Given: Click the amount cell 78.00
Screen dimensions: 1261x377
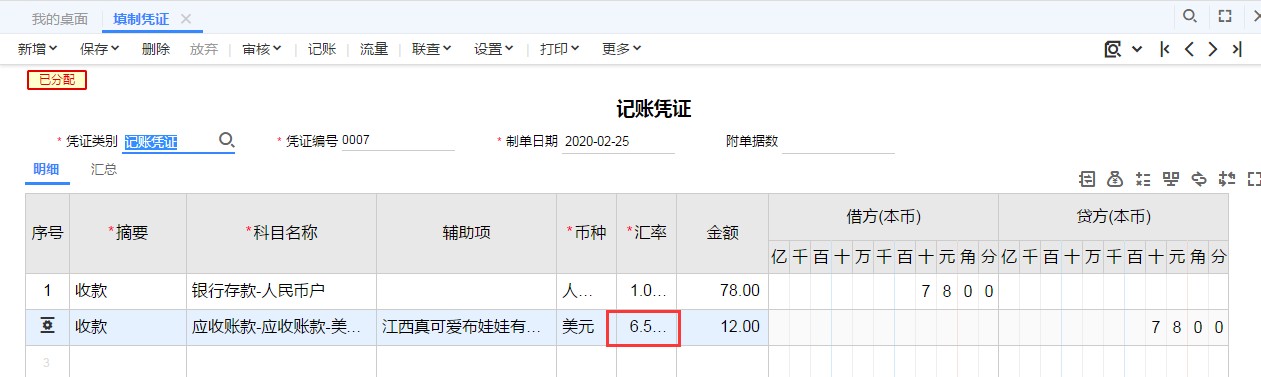Looking at the screenshot, I should [723, 292].
